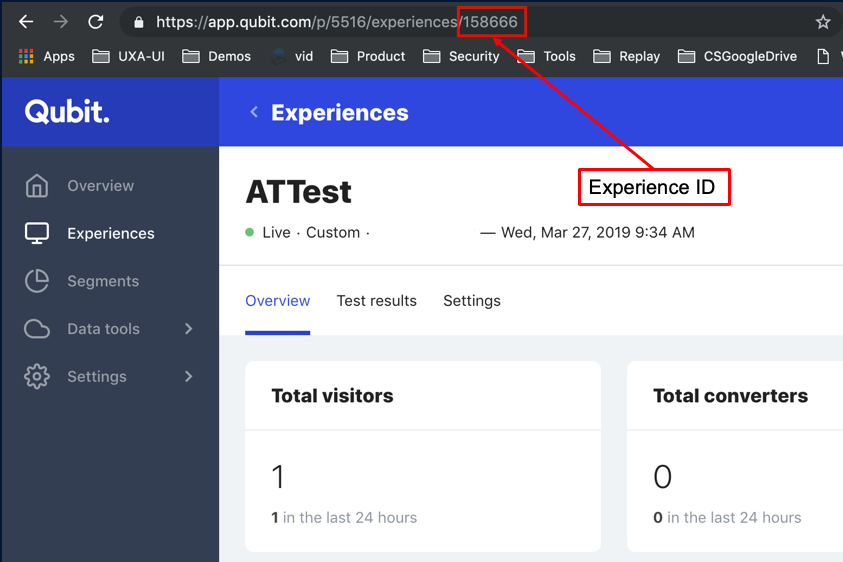Click the Qubit logo
Screen dimensions: 843x562
pos(67,112)
